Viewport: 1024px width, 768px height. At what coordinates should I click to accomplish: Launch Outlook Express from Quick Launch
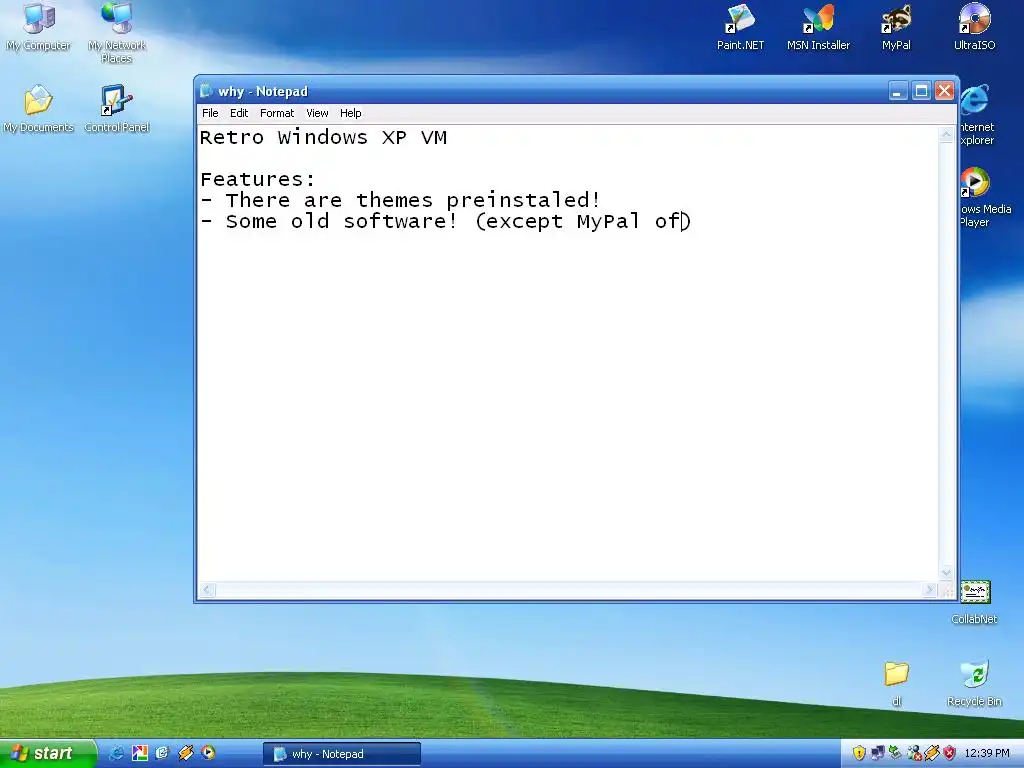click(x=162, y=753)
